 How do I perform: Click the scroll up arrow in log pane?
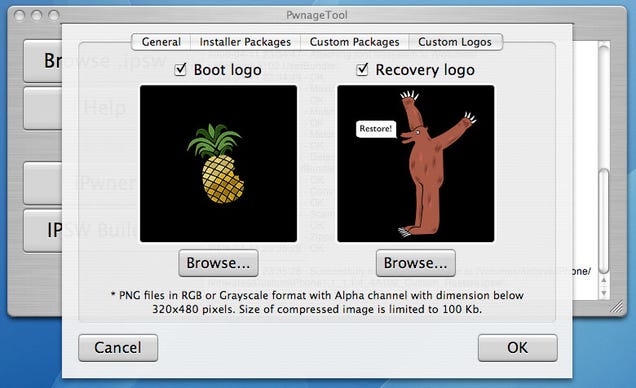[604, 281]
